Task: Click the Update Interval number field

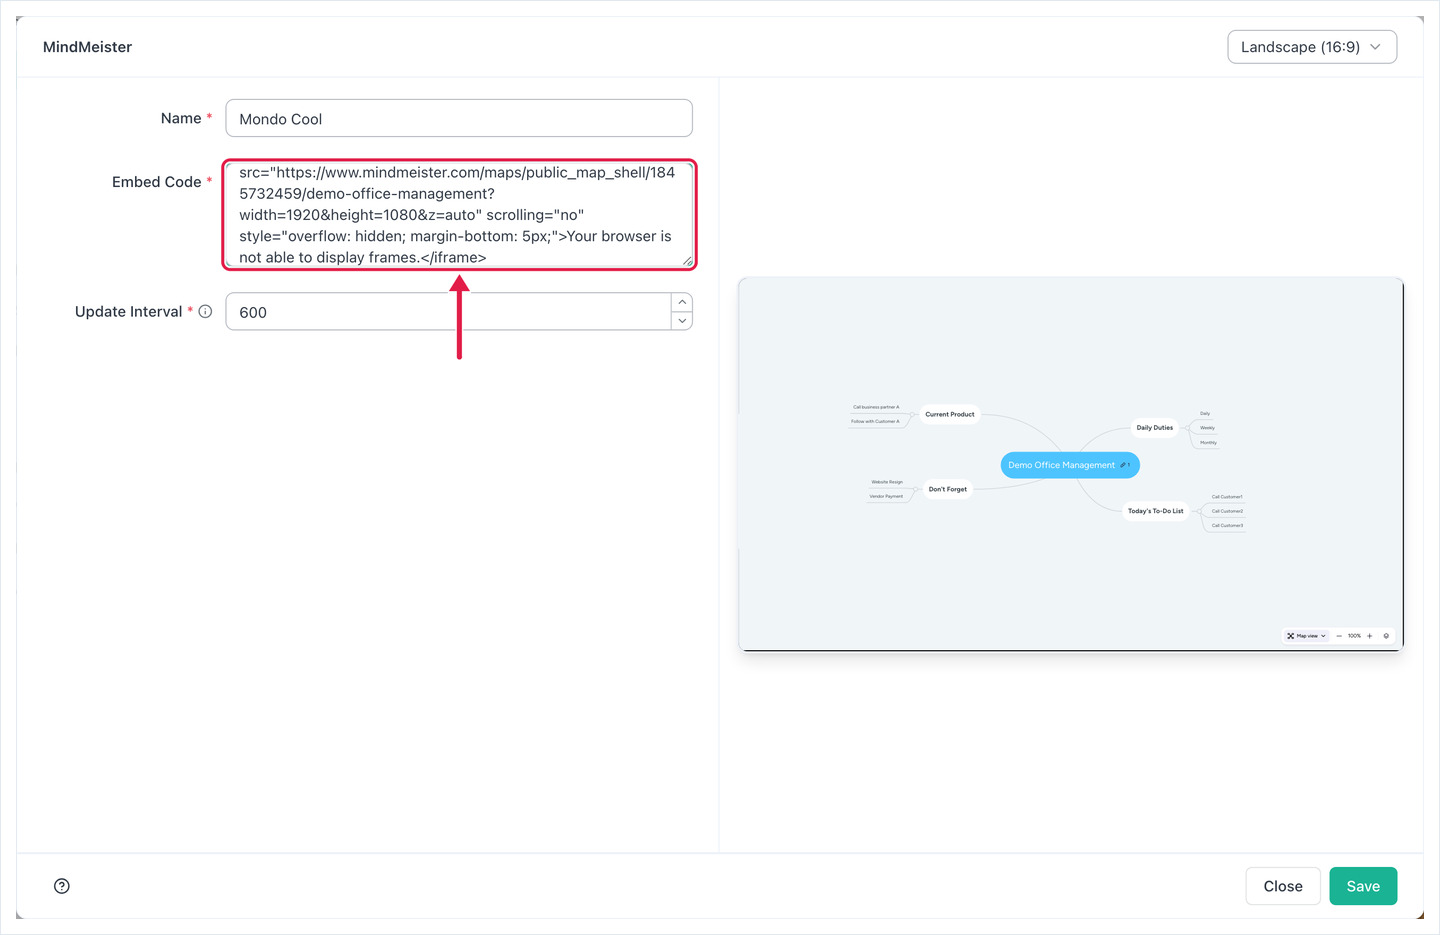Action: click(x=448, y=312)
